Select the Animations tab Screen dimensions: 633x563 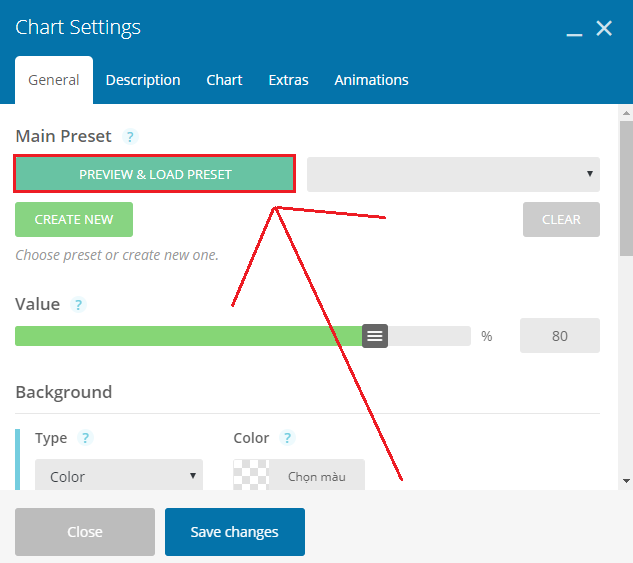coord(371,80)
